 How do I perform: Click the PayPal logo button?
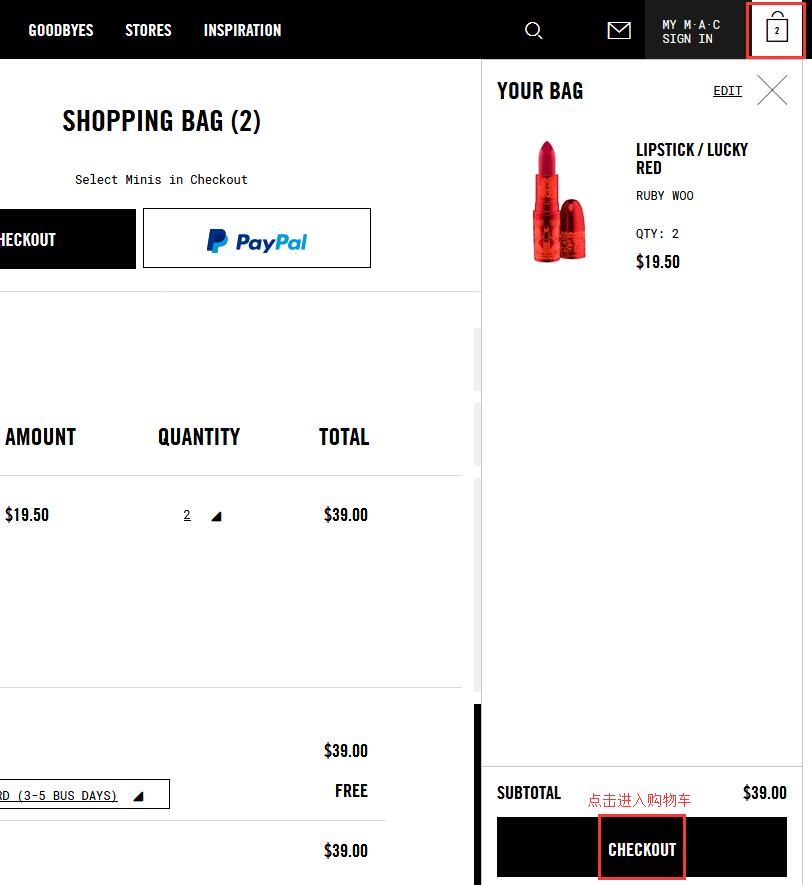[257, 239]
